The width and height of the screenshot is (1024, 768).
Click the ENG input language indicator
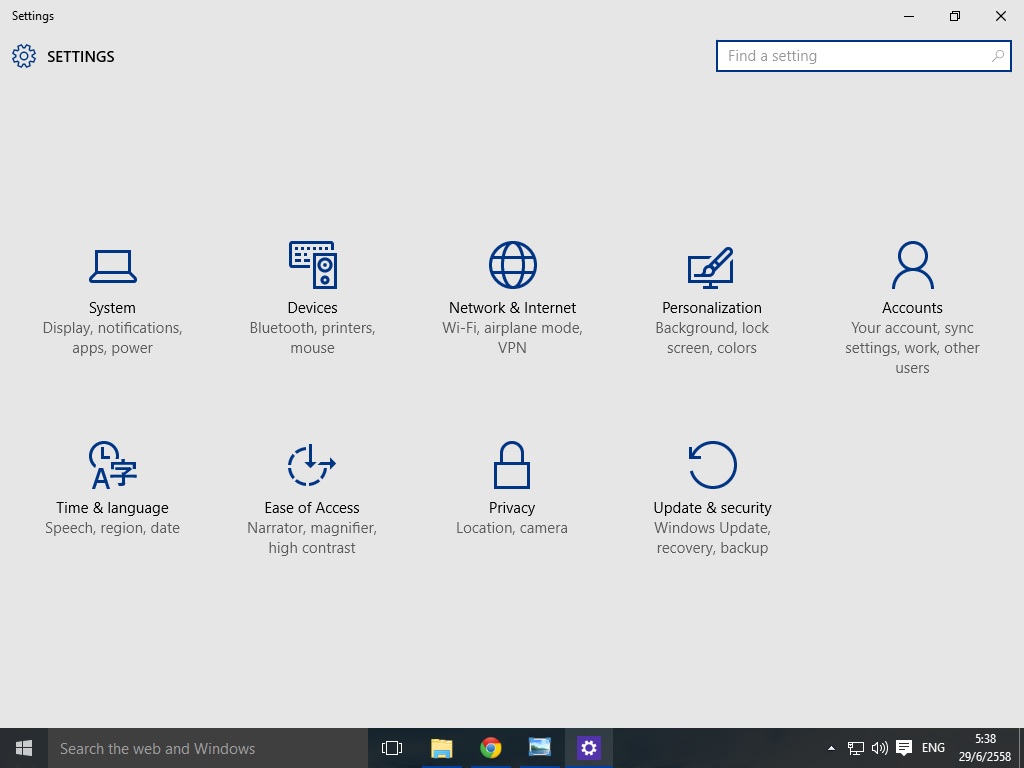tap(933, 748)
